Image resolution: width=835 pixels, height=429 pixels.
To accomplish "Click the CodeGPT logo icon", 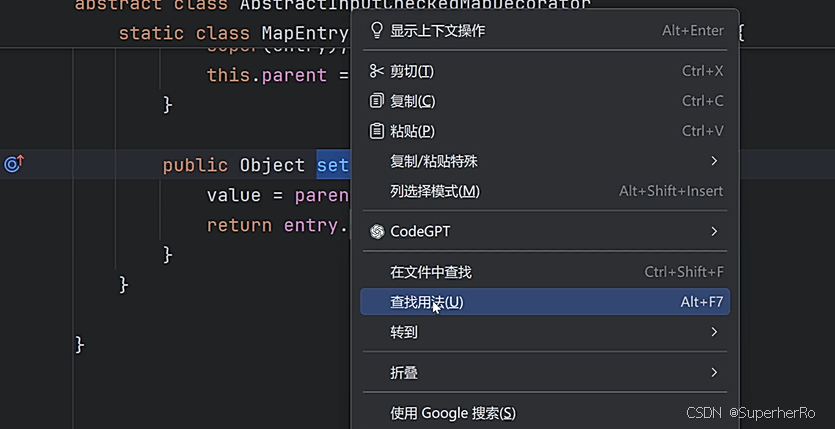I will coord(377,232).
